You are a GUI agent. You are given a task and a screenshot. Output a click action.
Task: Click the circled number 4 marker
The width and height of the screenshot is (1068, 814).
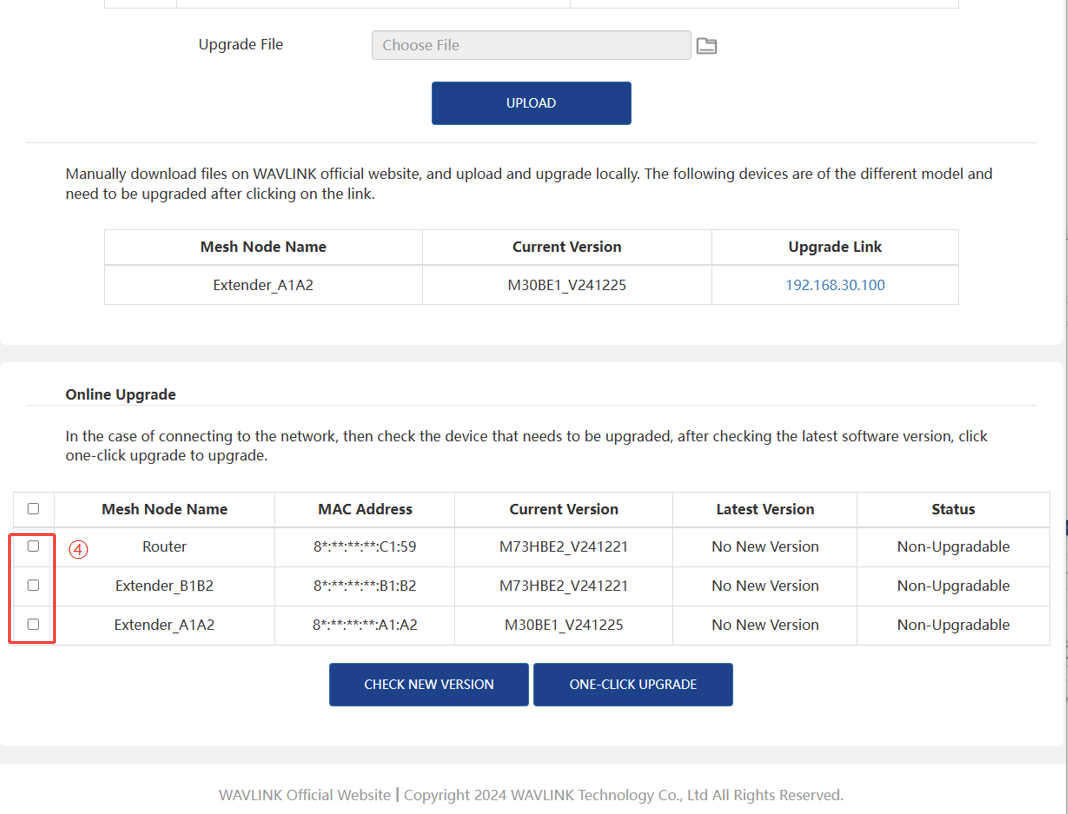click(x=79, y=548)
